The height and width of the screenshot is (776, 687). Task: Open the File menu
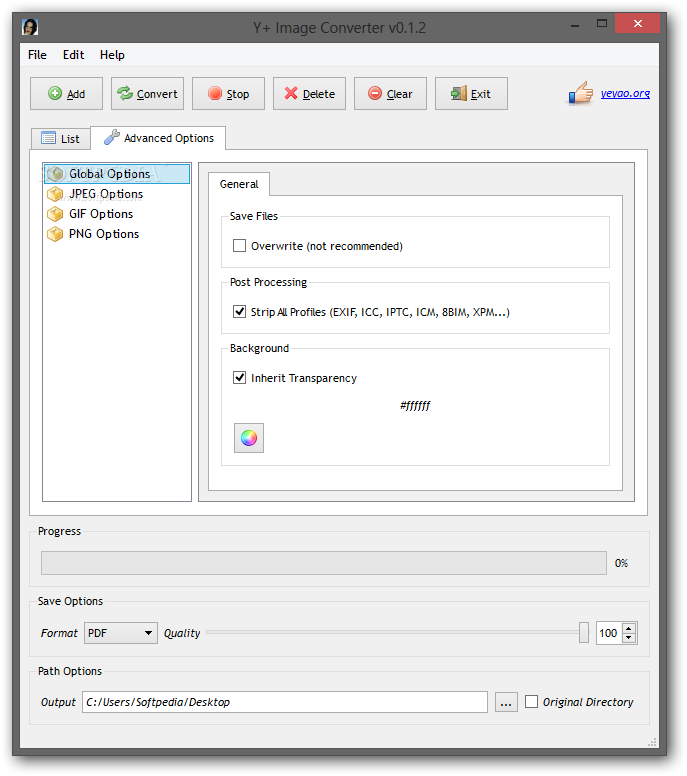[x=37, y=55]
